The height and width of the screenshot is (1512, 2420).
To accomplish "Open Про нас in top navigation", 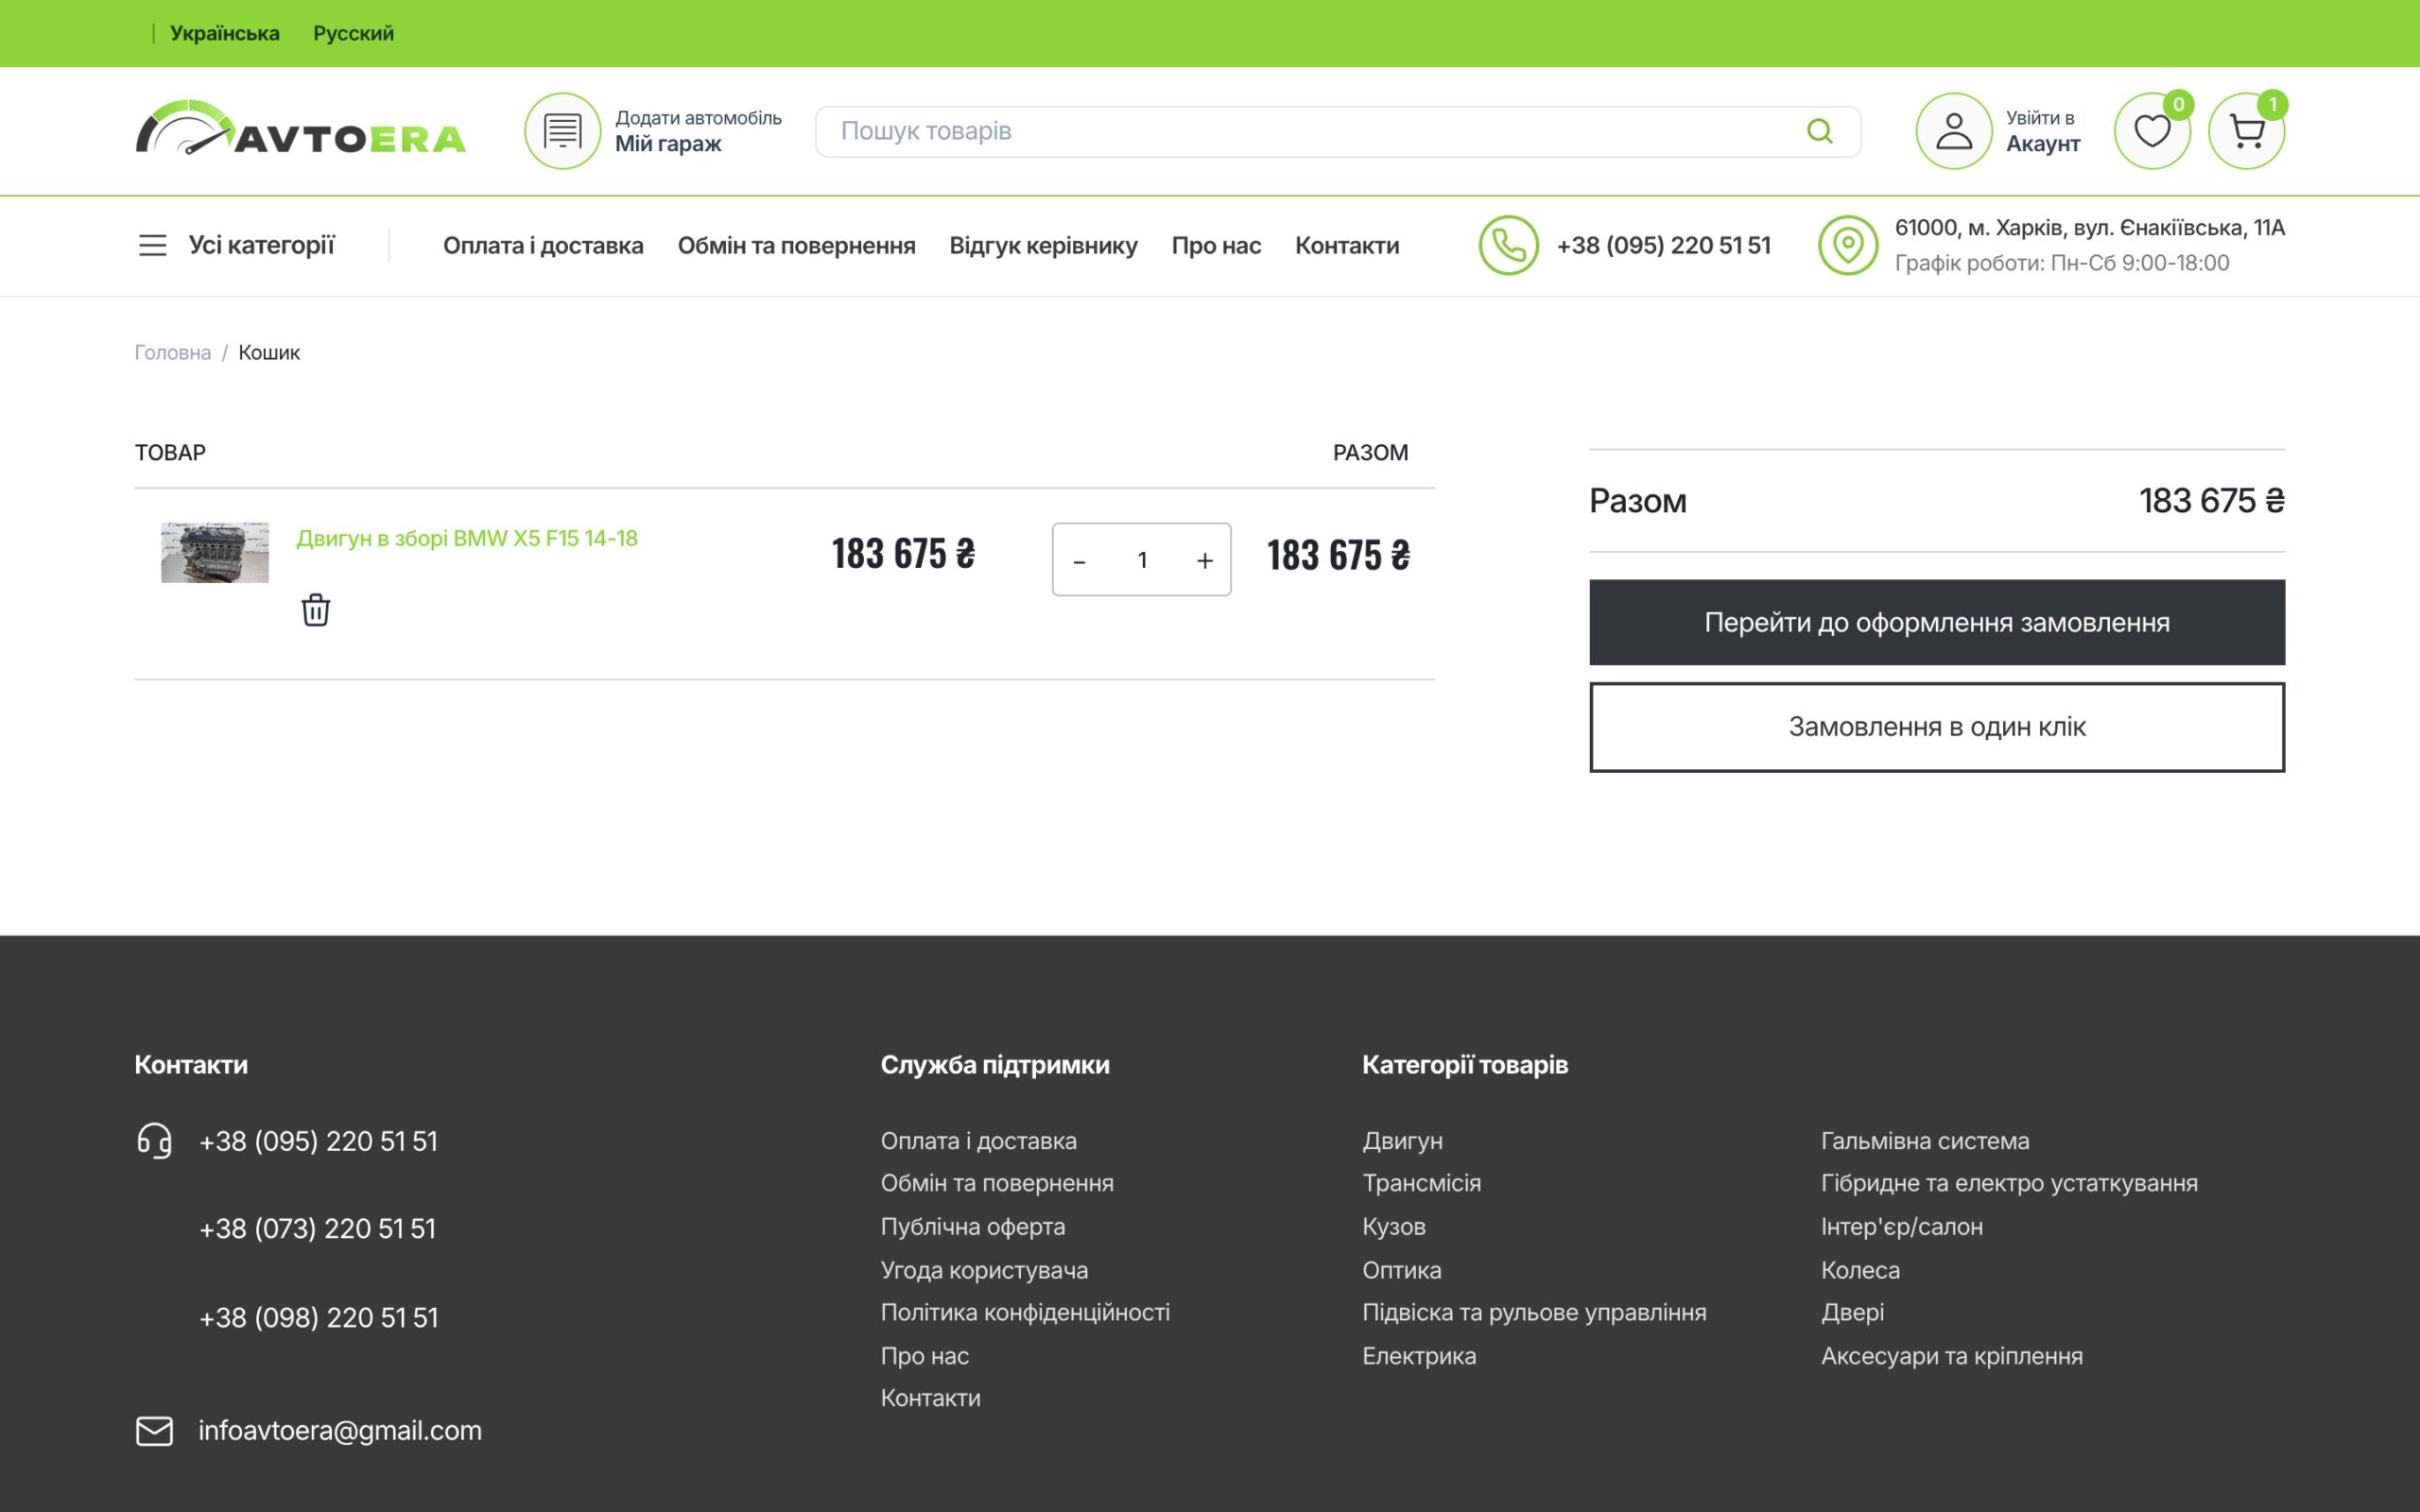I will 1216,245.
